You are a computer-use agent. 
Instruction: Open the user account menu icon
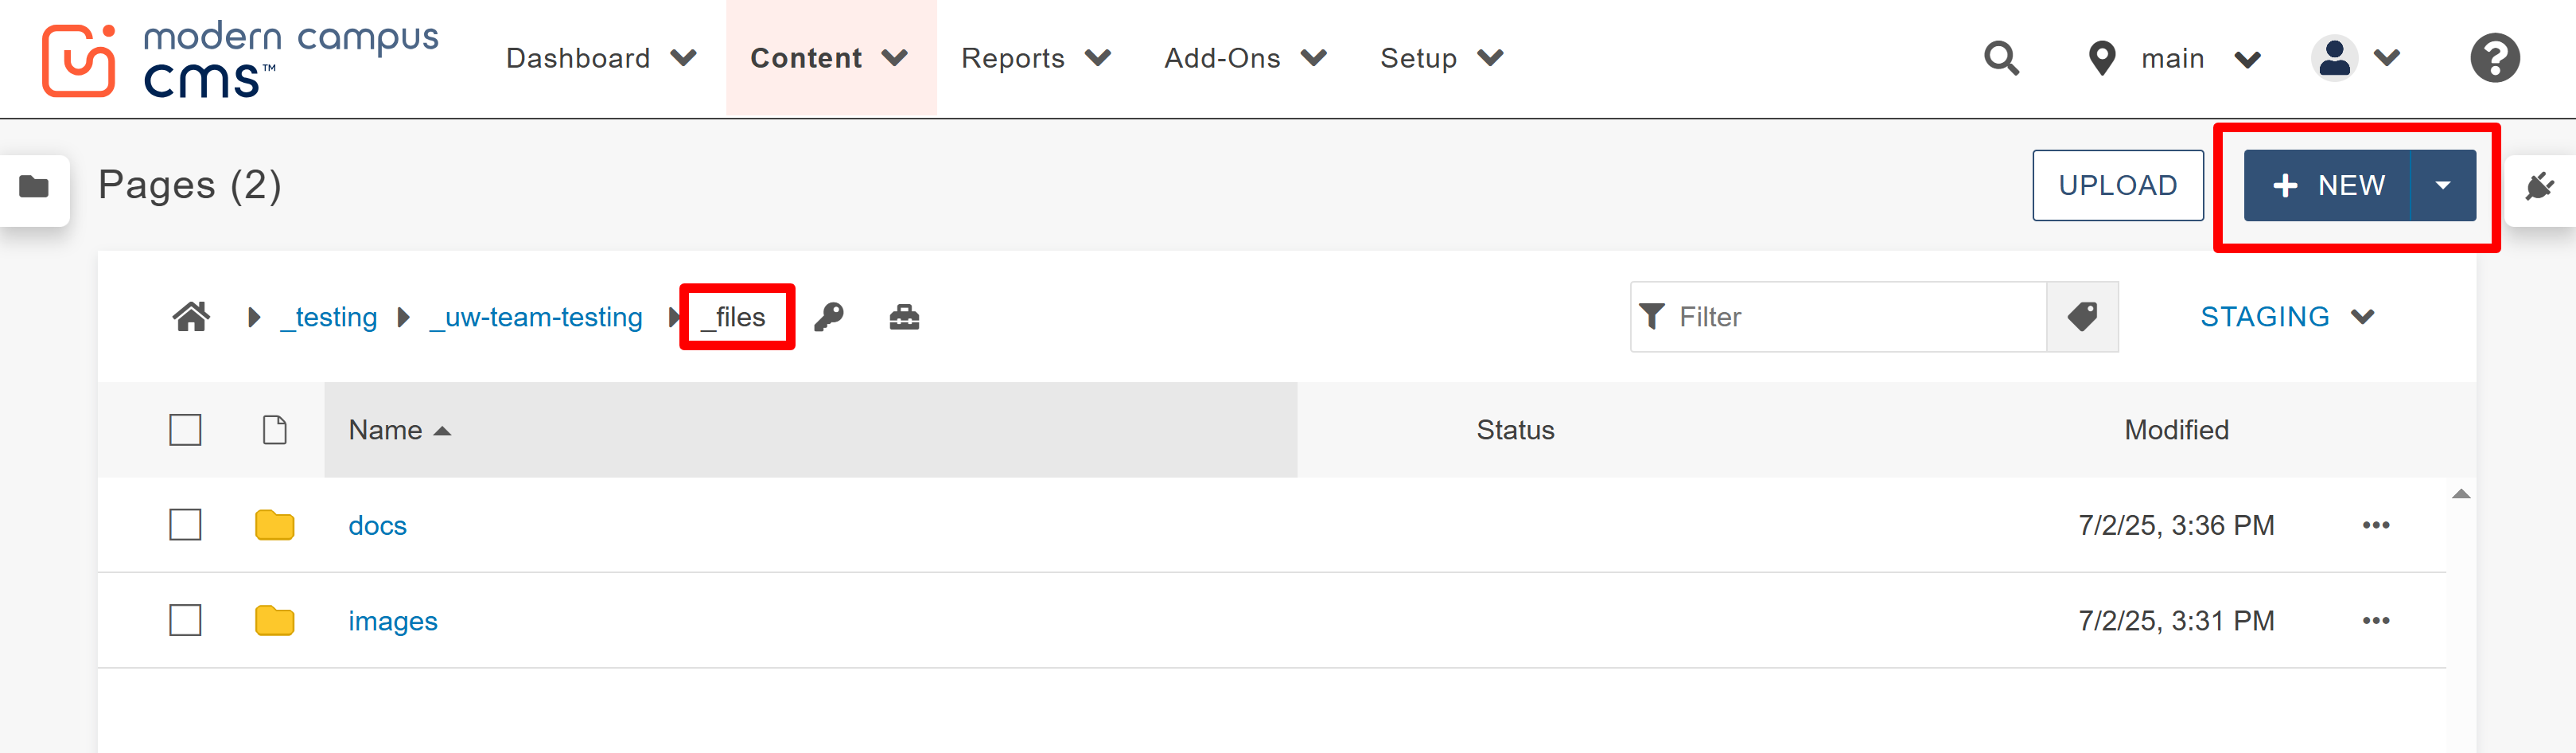click(2334, 58)
